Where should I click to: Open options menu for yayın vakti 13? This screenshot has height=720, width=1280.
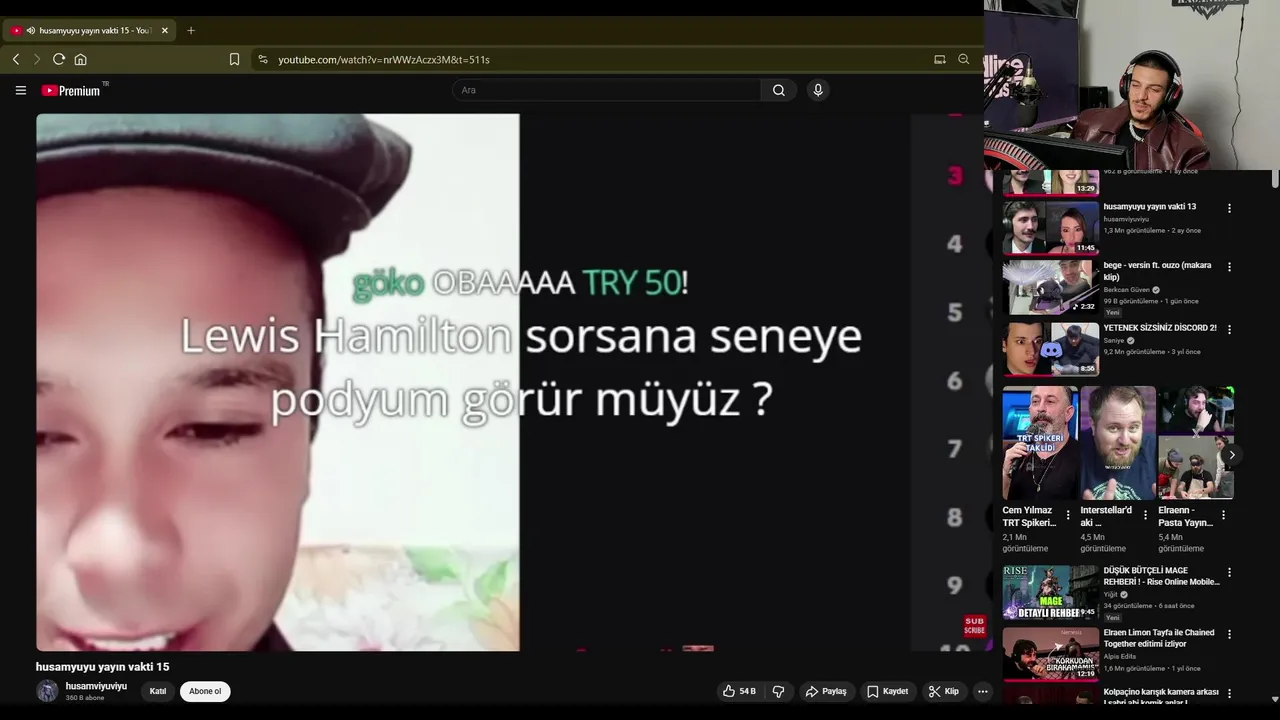pyautogui.click(x=1230, y=208)
